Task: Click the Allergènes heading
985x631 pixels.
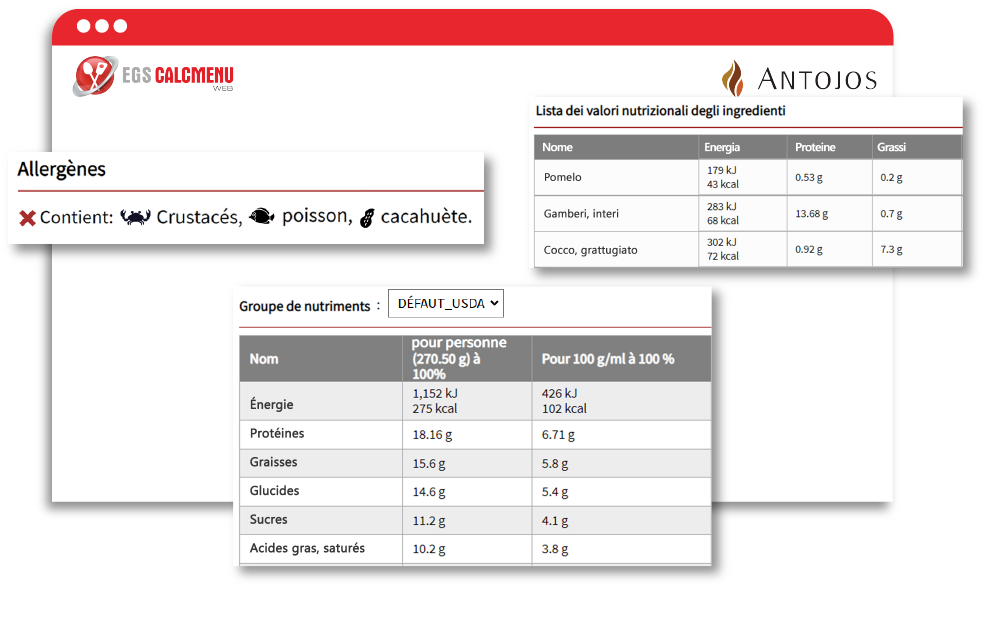Action: coord(62,169)
